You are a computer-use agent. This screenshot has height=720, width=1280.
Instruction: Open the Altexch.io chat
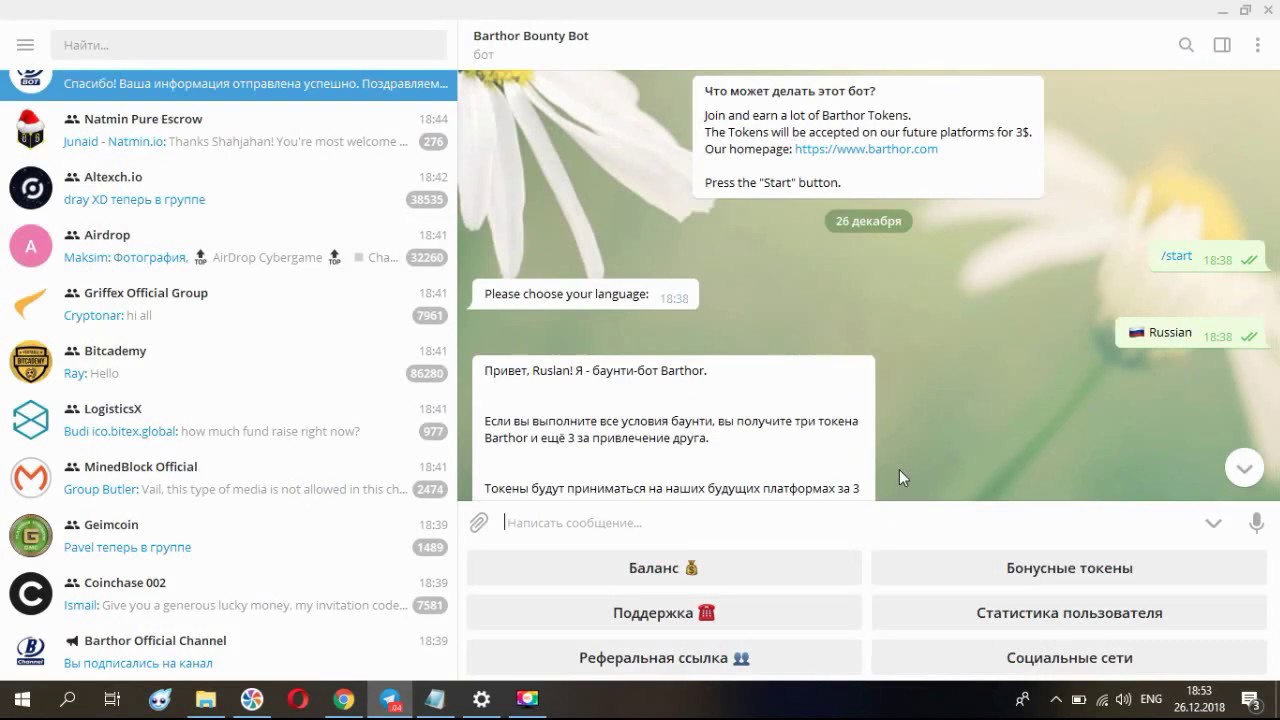[228, 188]
